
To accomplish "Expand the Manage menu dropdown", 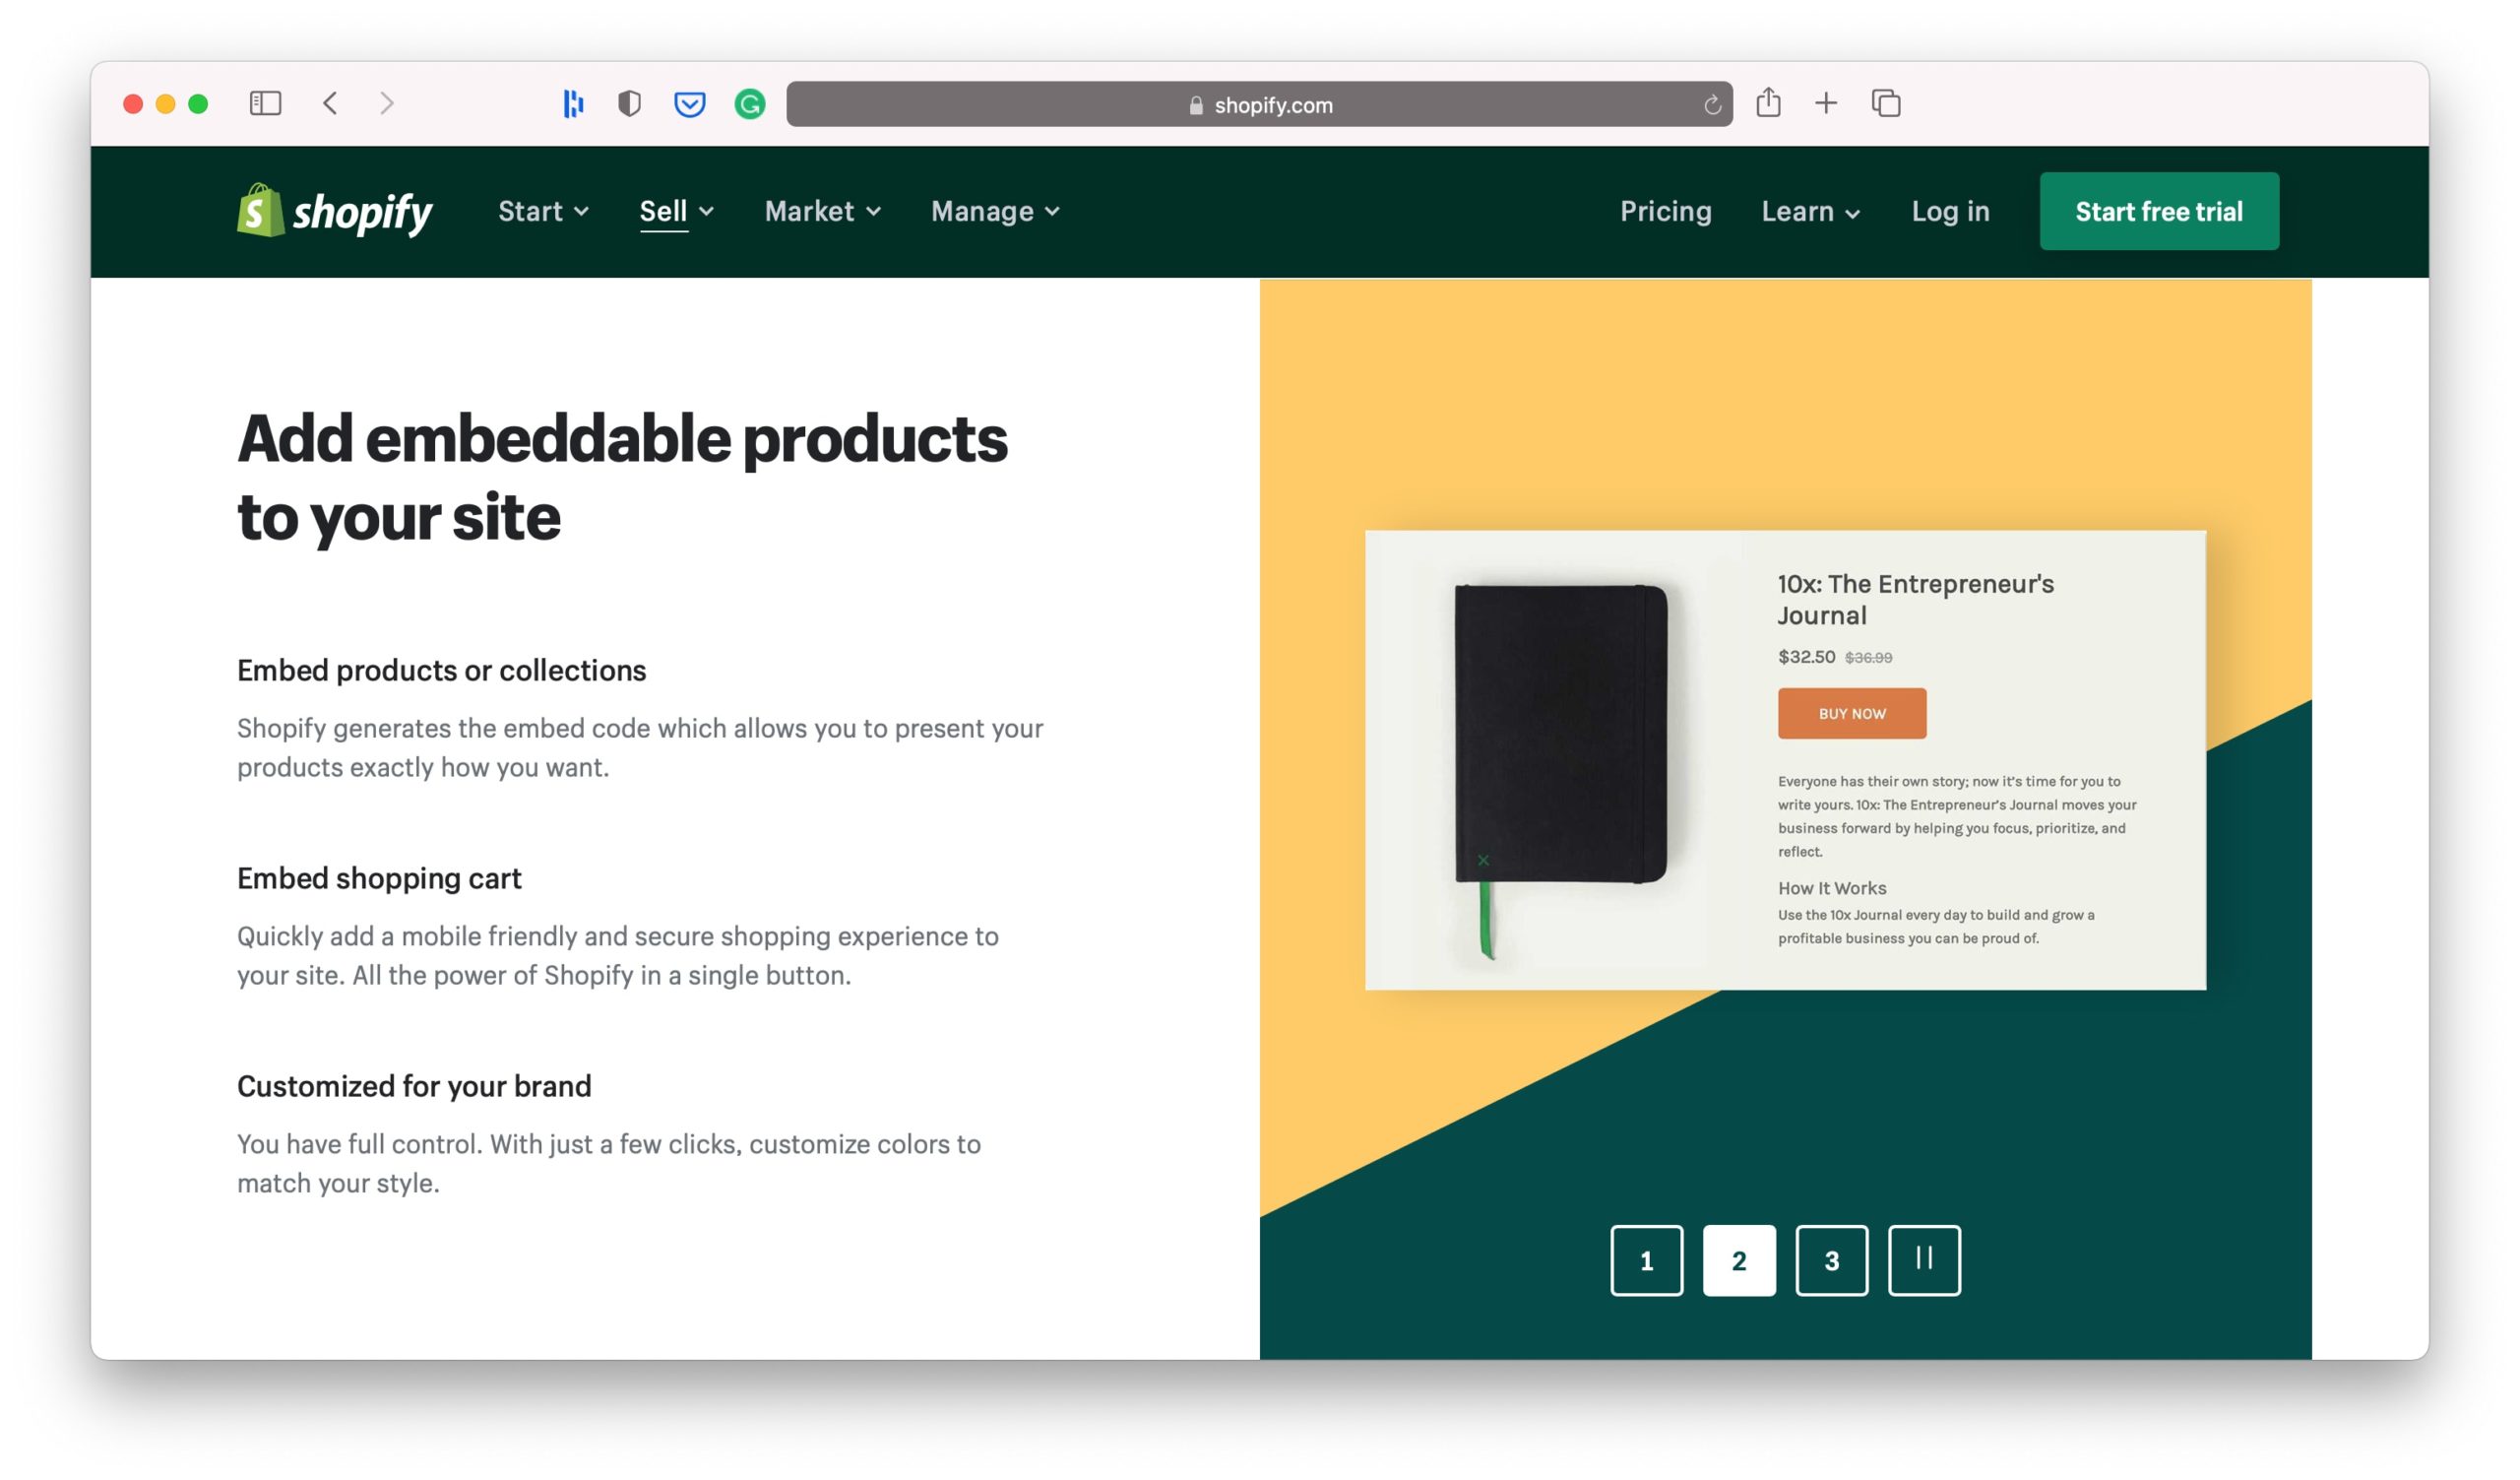I will pos(996,211).
